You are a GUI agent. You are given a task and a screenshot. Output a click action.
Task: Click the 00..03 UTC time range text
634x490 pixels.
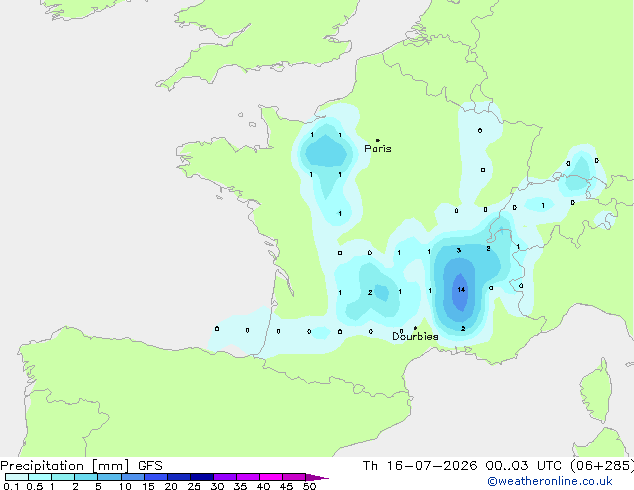coord(523,466)
